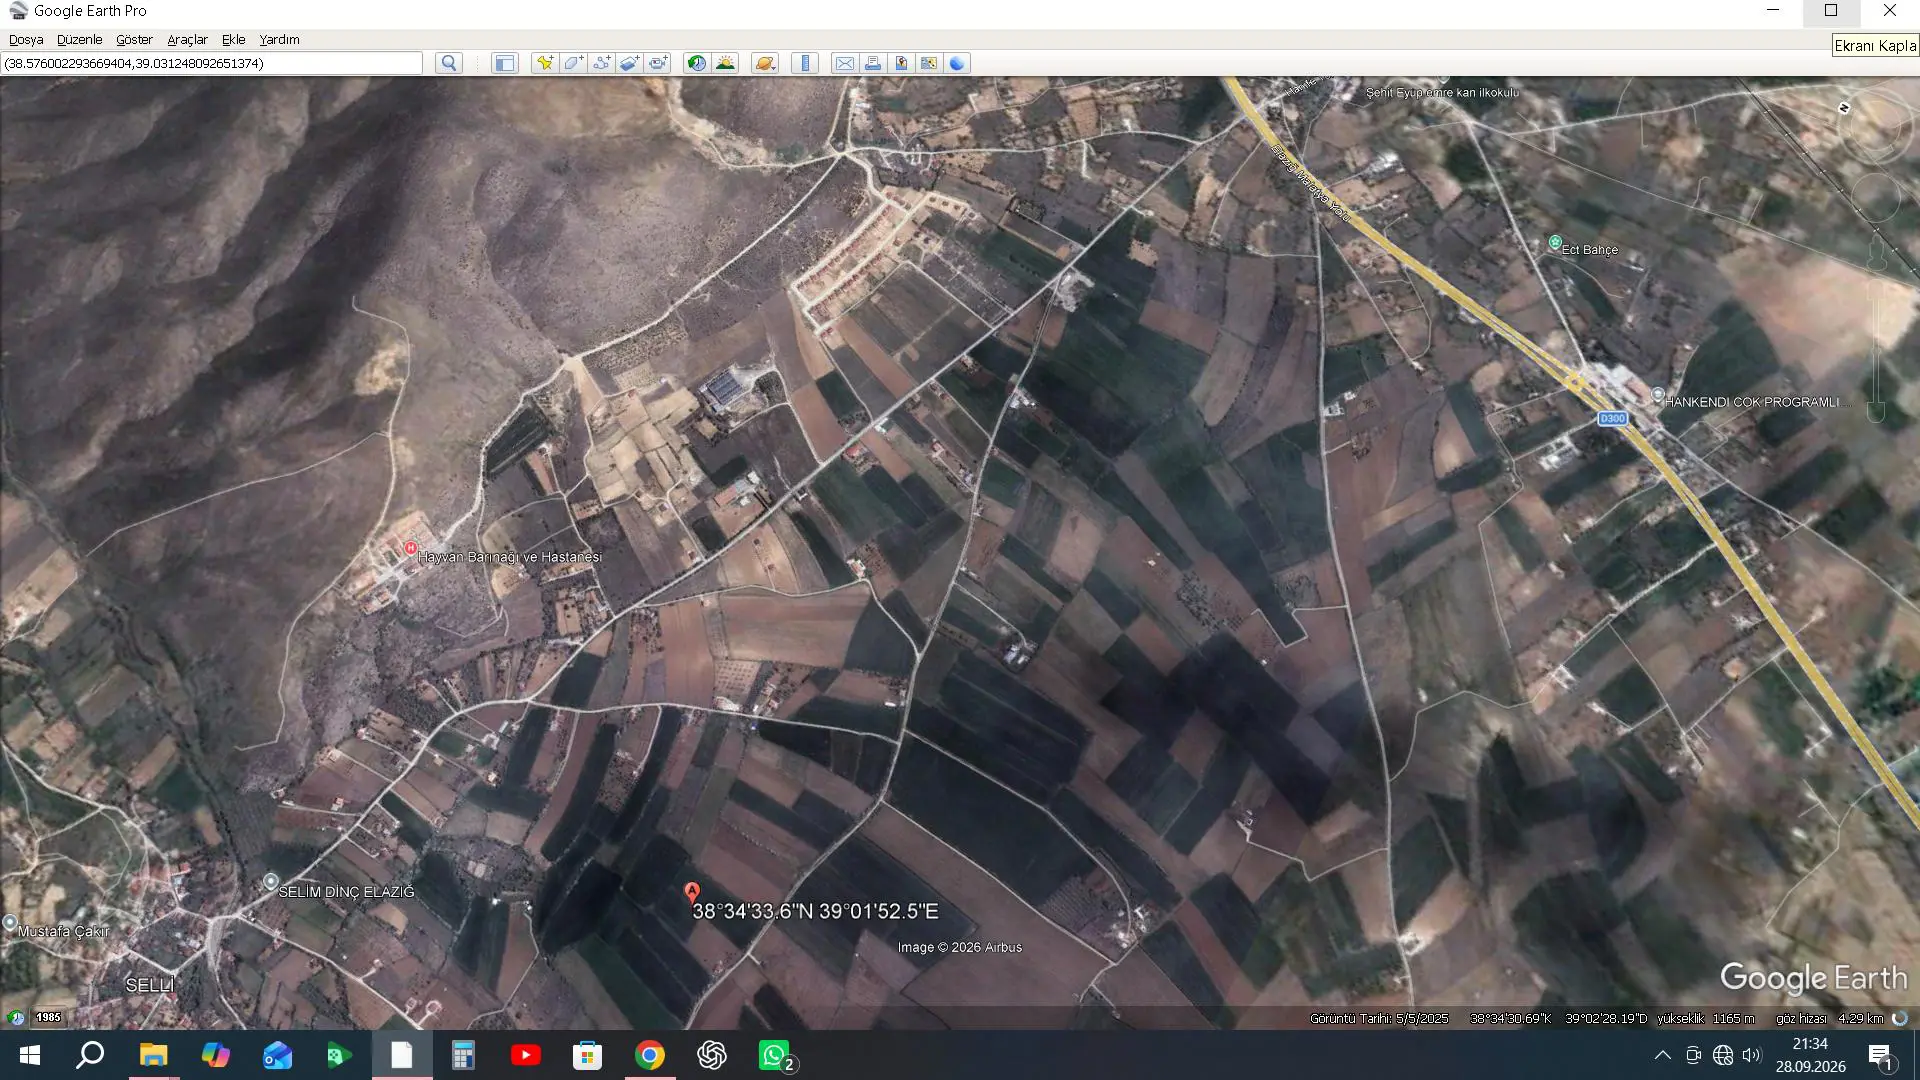
Task: Show historical imagery with clock icon
Action: click(x=697, y=63)
